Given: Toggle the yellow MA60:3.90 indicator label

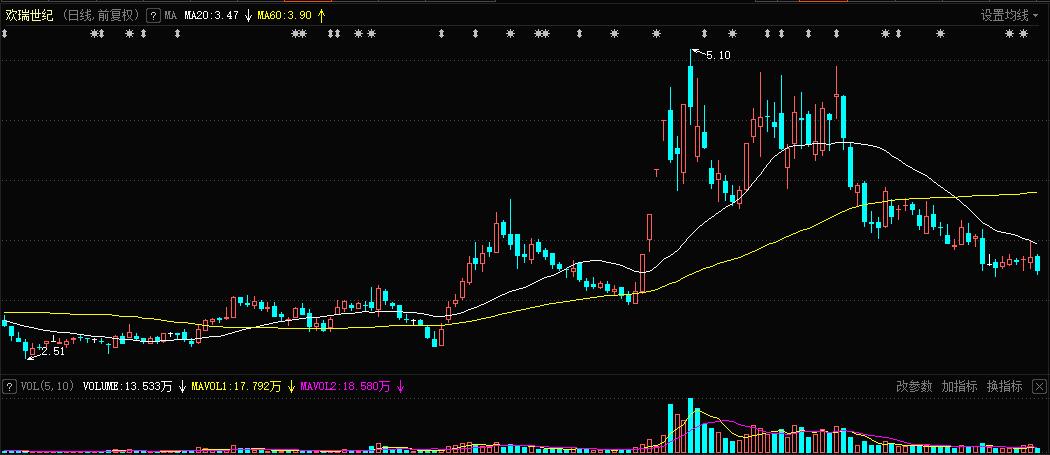Looking at the screenshot, I should click(x=284, y=16).
